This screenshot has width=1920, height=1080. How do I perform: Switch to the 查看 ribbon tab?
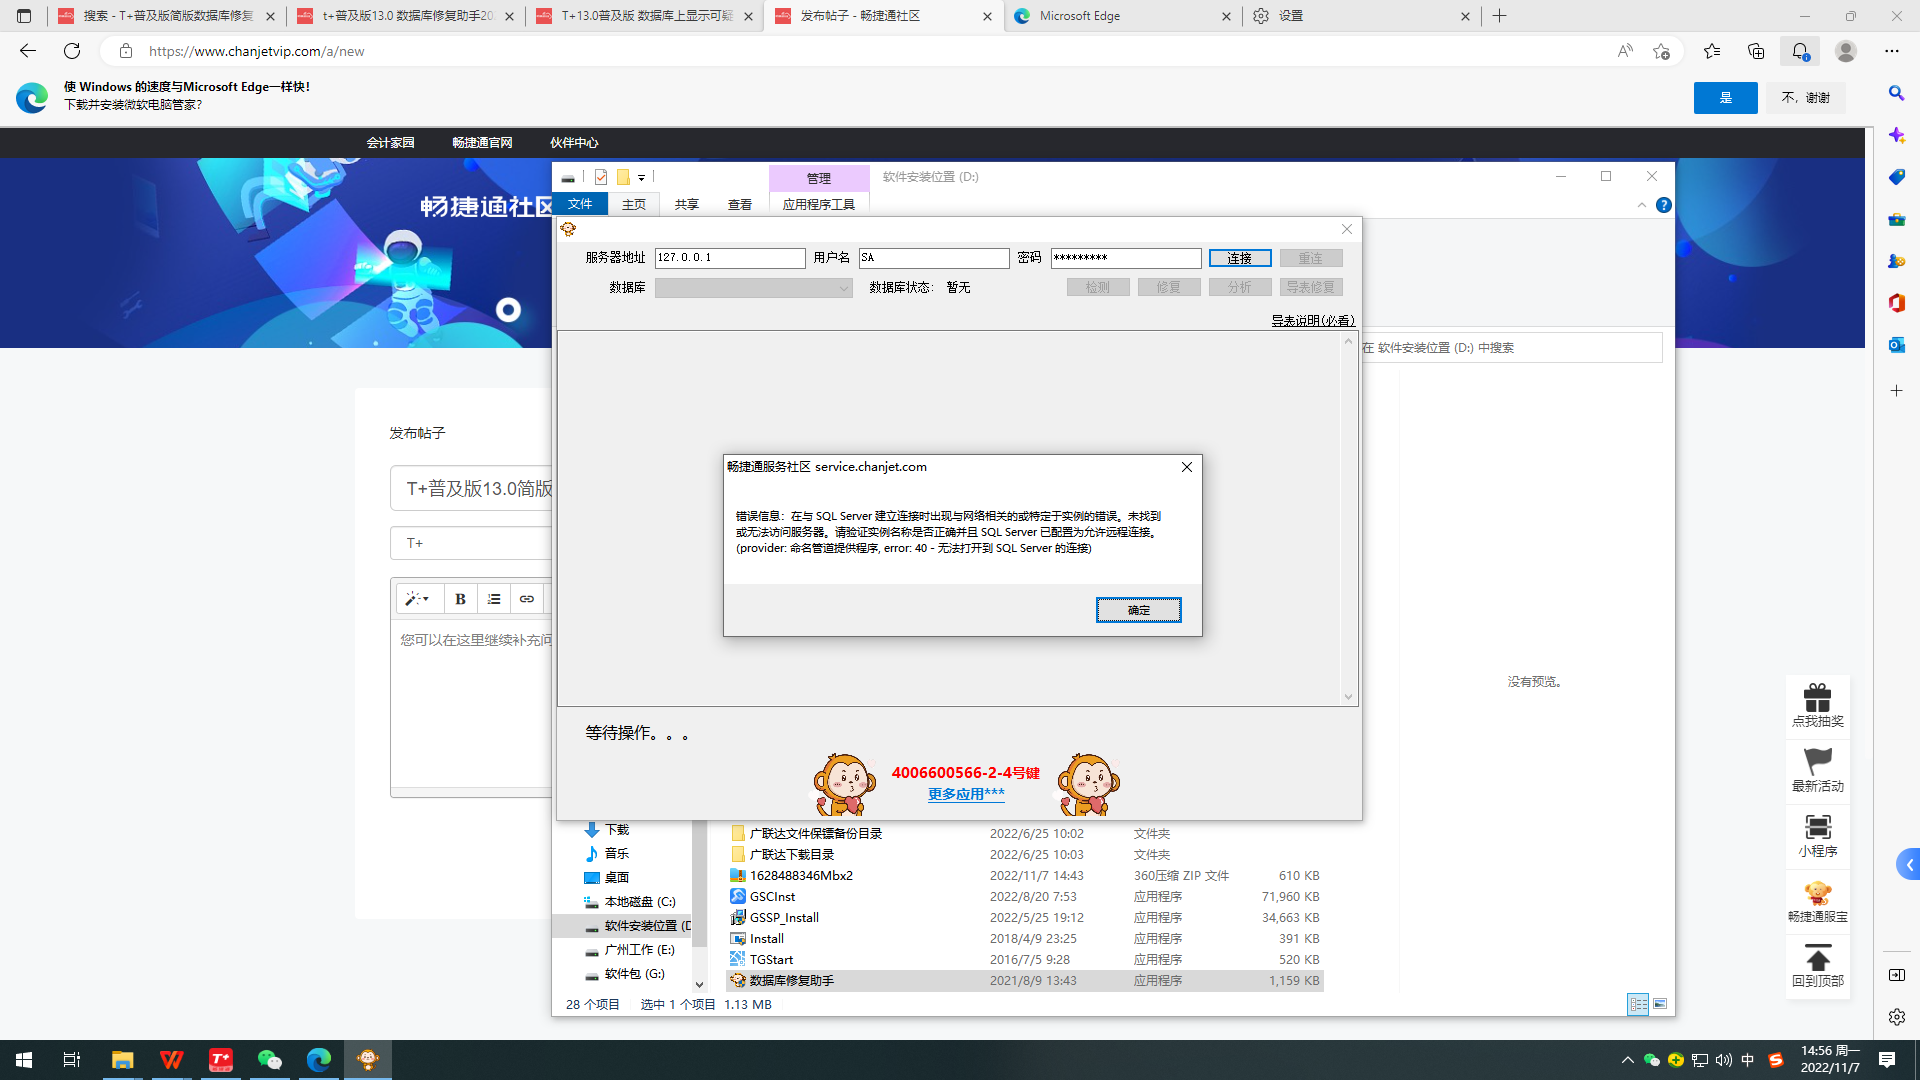click(x=740, y=204)
